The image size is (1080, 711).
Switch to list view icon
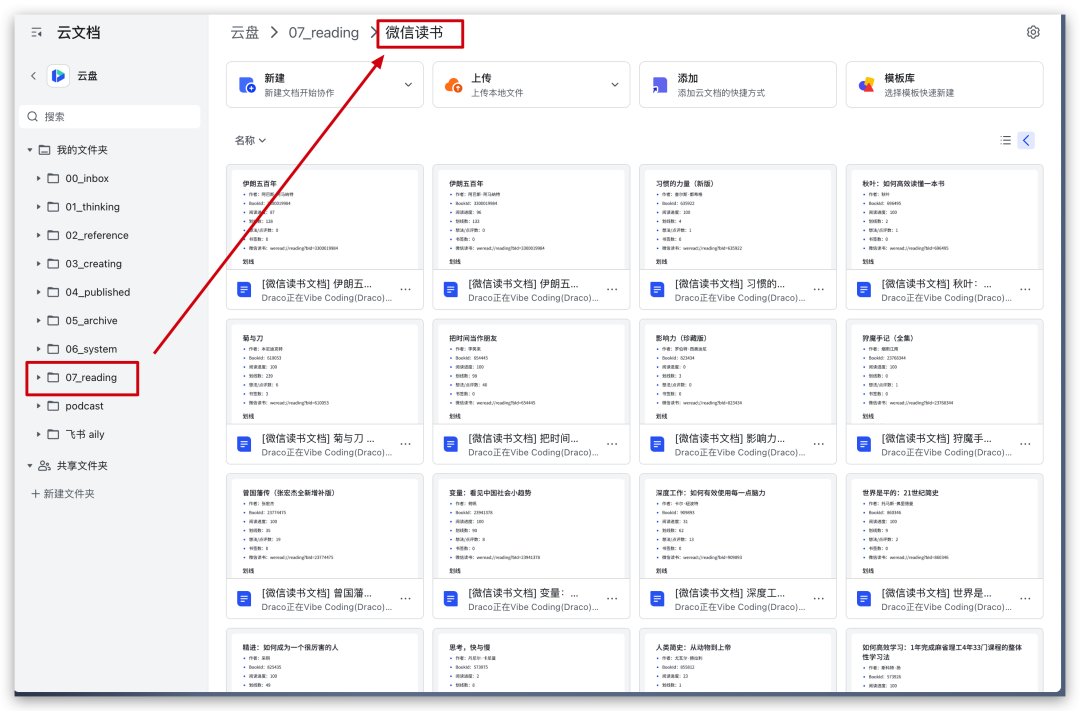coord(1006,141)
